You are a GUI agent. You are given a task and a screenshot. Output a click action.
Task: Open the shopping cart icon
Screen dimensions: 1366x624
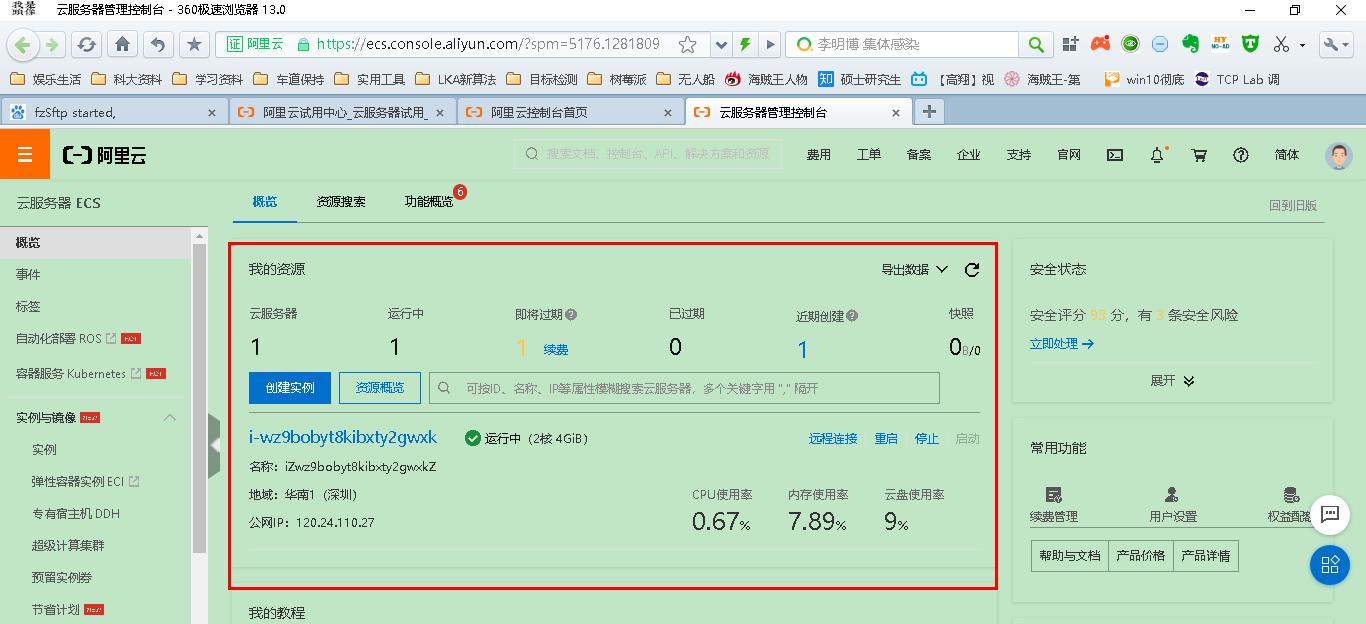[1199, 156]
